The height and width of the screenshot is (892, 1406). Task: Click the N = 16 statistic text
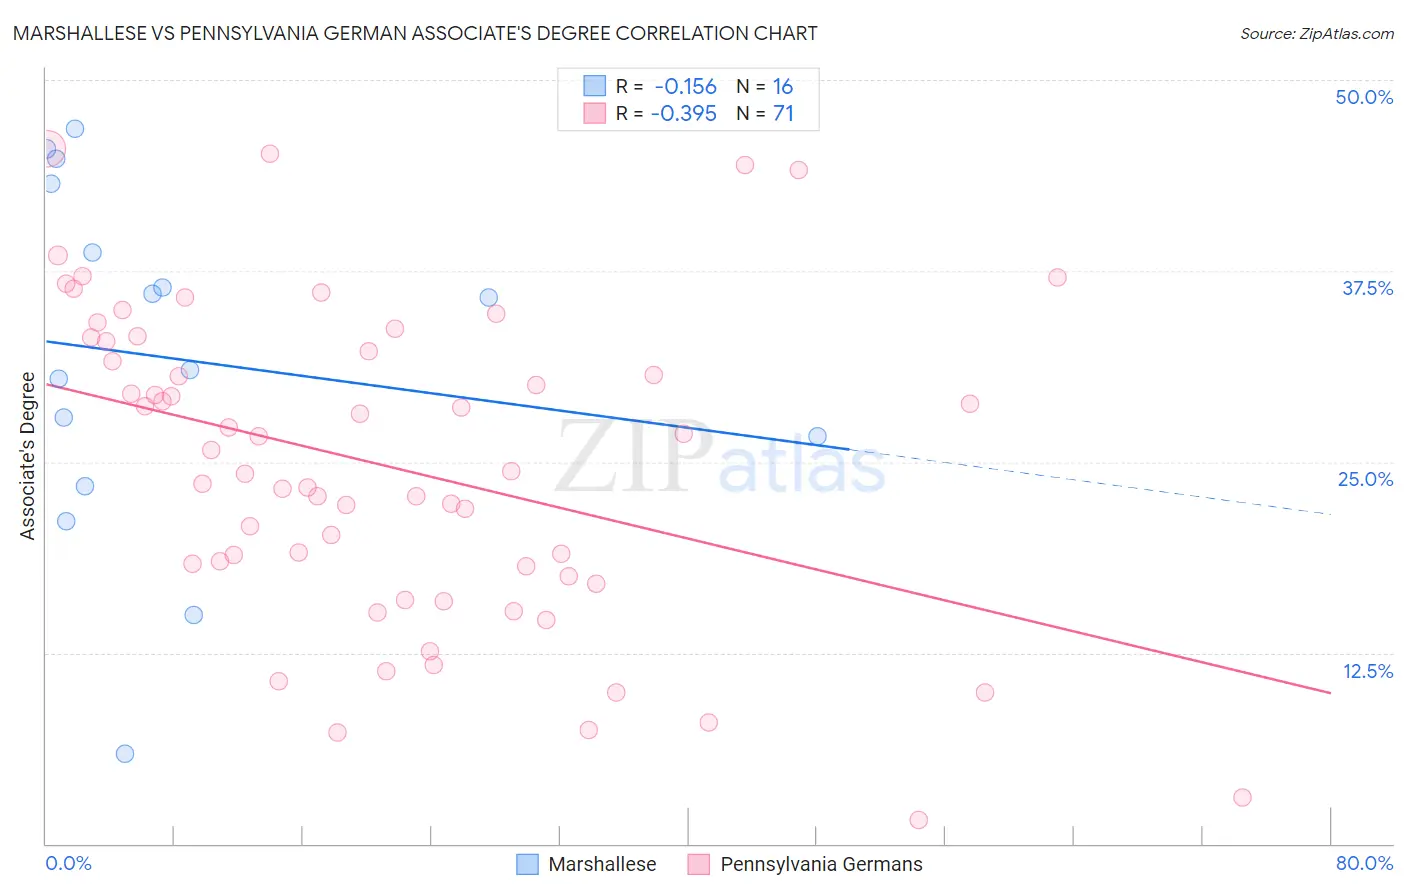point(765,86)
